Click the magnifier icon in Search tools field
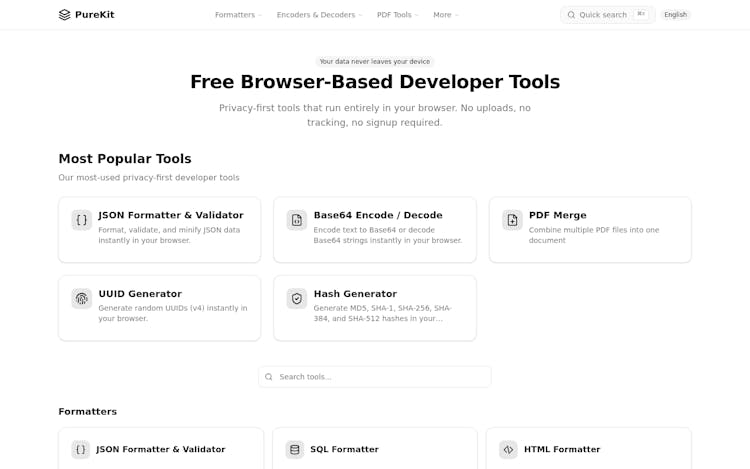 (x=269, y=377)
